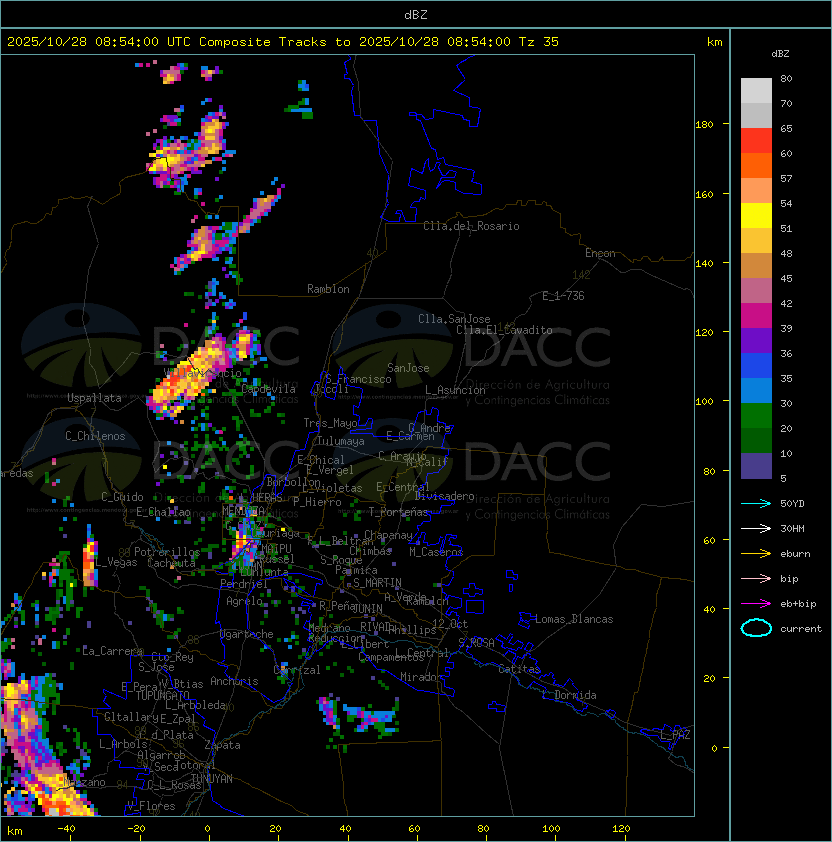Pick the light blue 35-30 dBZ swatch
832x842 pixels.
[756, 390]
